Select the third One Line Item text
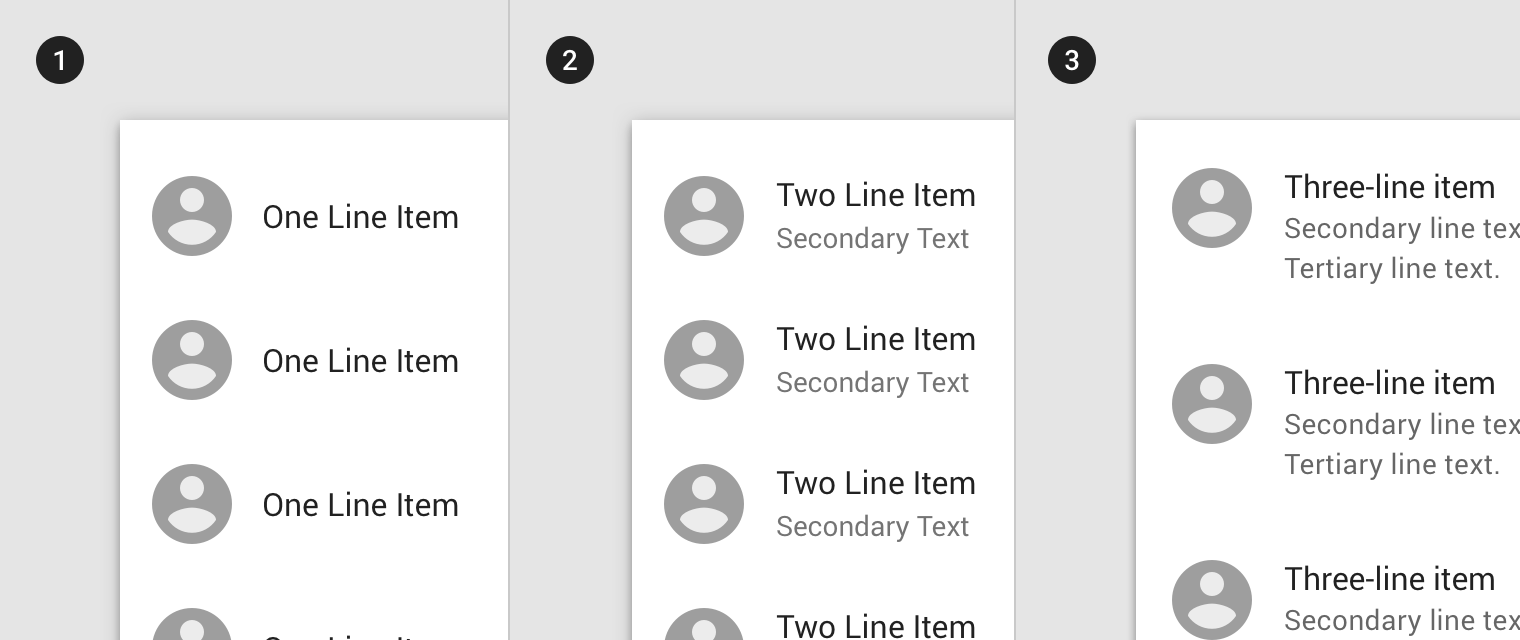This screenshot has height=640, width=1520. pos(360,505)
